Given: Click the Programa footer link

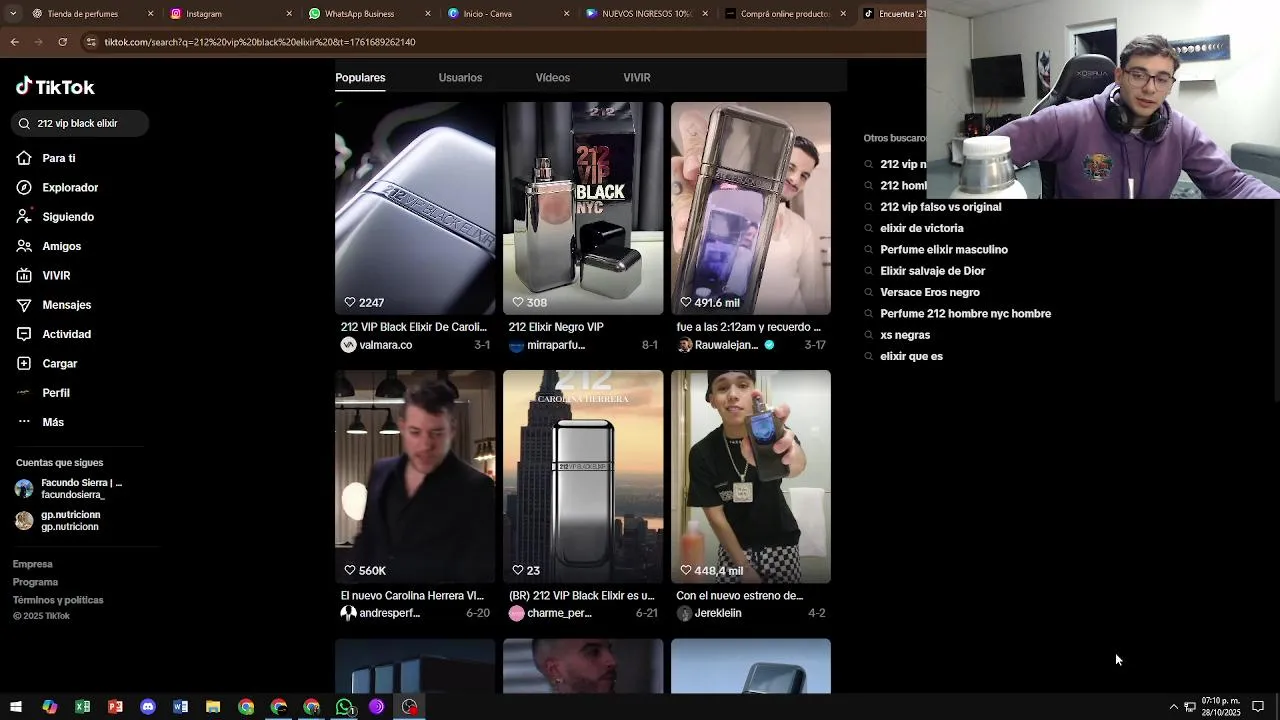Looking at the screenshot, I should 35,582.
